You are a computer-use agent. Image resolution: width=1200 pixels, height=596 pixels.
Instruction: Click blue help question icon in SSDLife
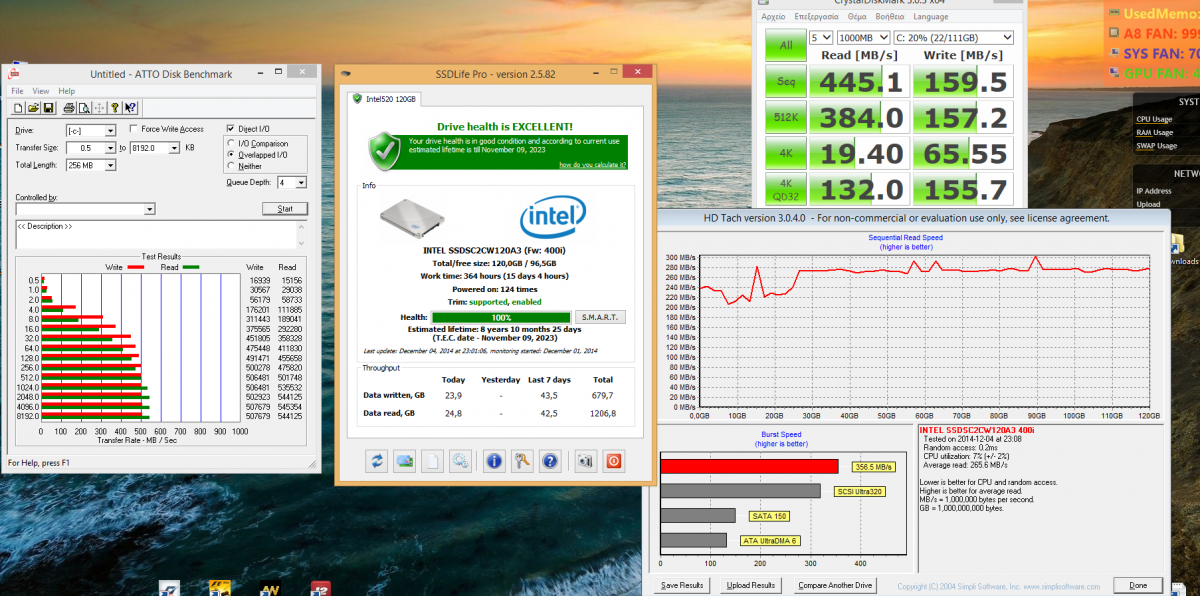tap(549, 461)
